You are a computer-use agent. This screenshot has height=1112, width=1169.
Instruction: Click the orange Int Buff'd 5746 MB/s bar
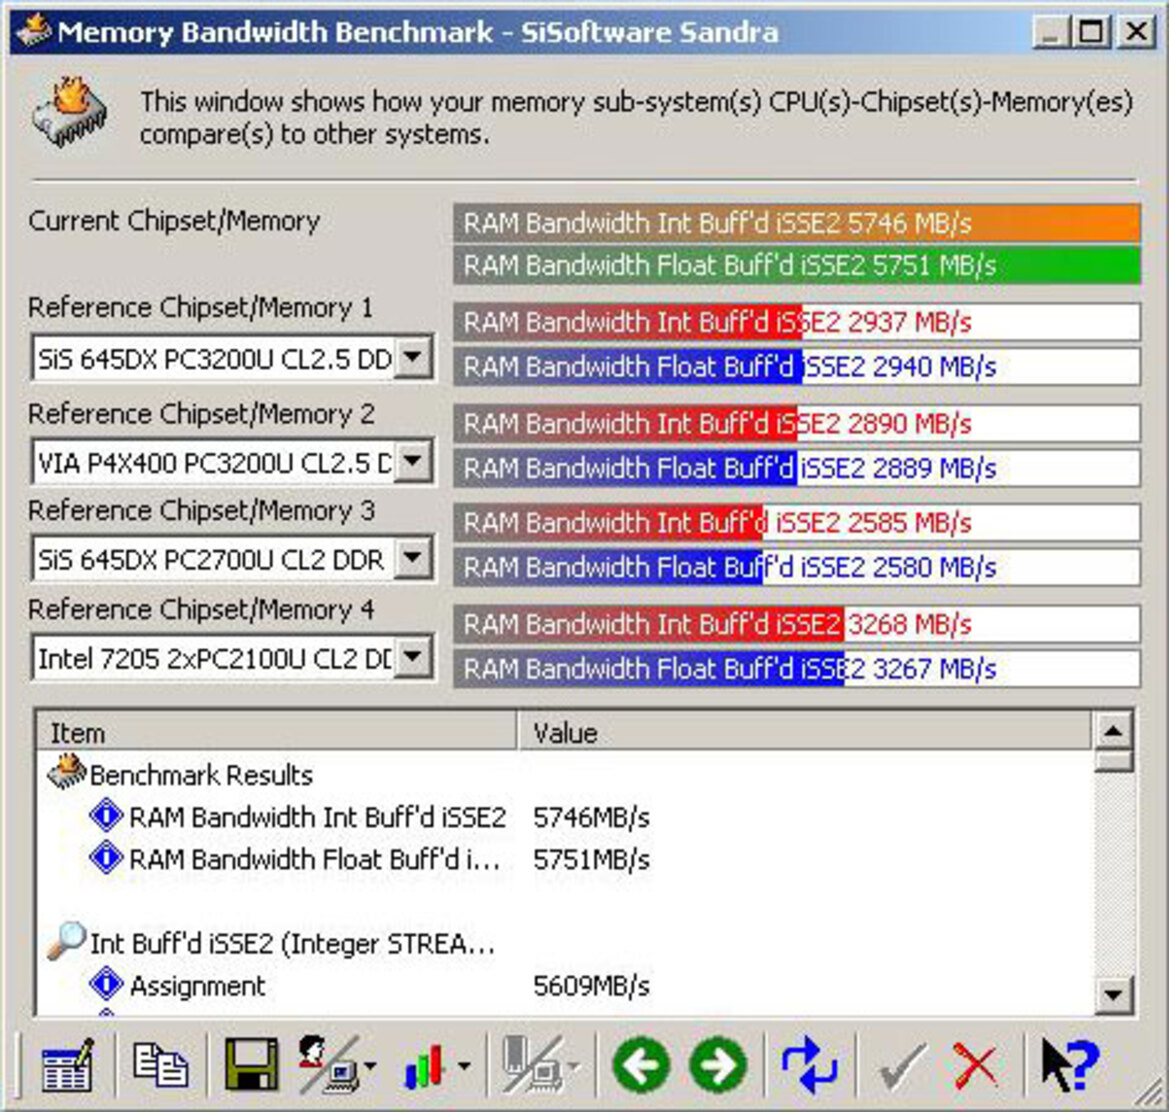click(x=797, y=223)
